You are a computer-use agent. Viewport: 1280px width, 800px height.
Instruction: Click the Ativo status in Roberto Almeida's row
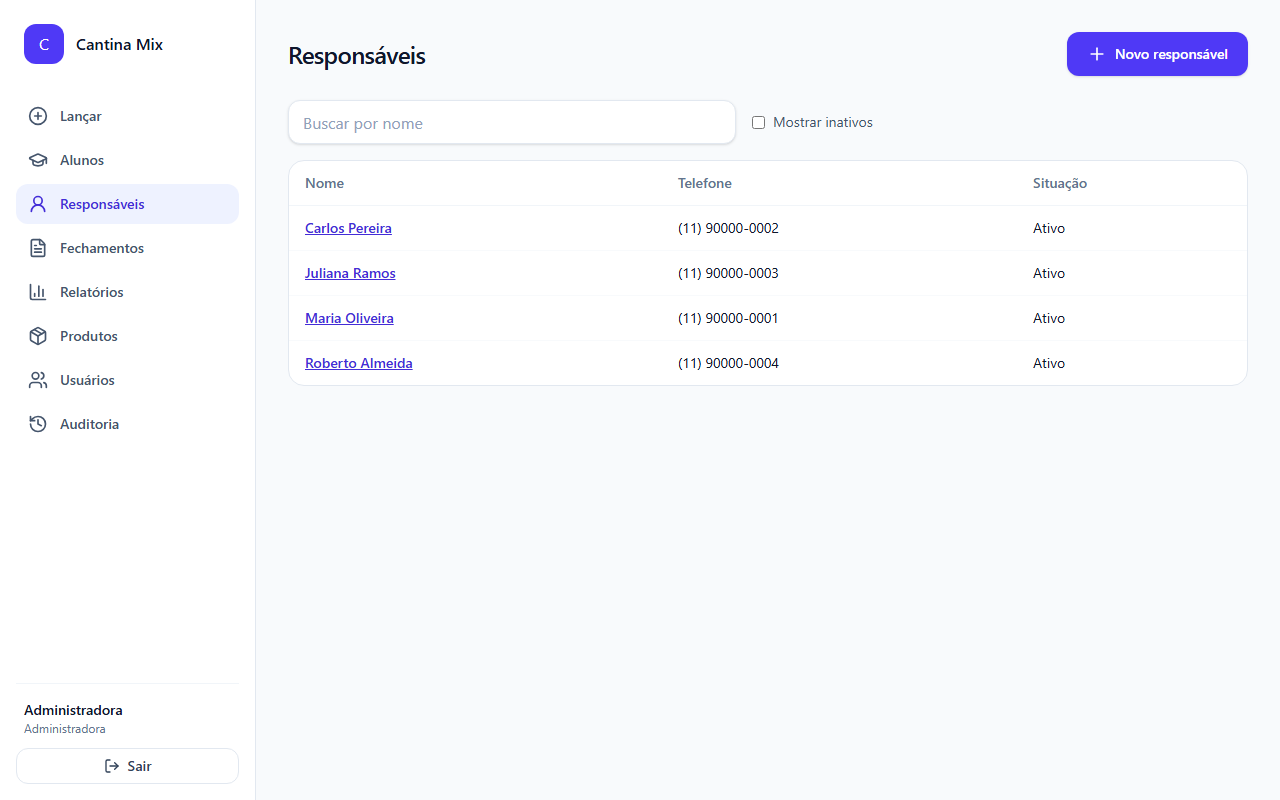(1049, 363)
